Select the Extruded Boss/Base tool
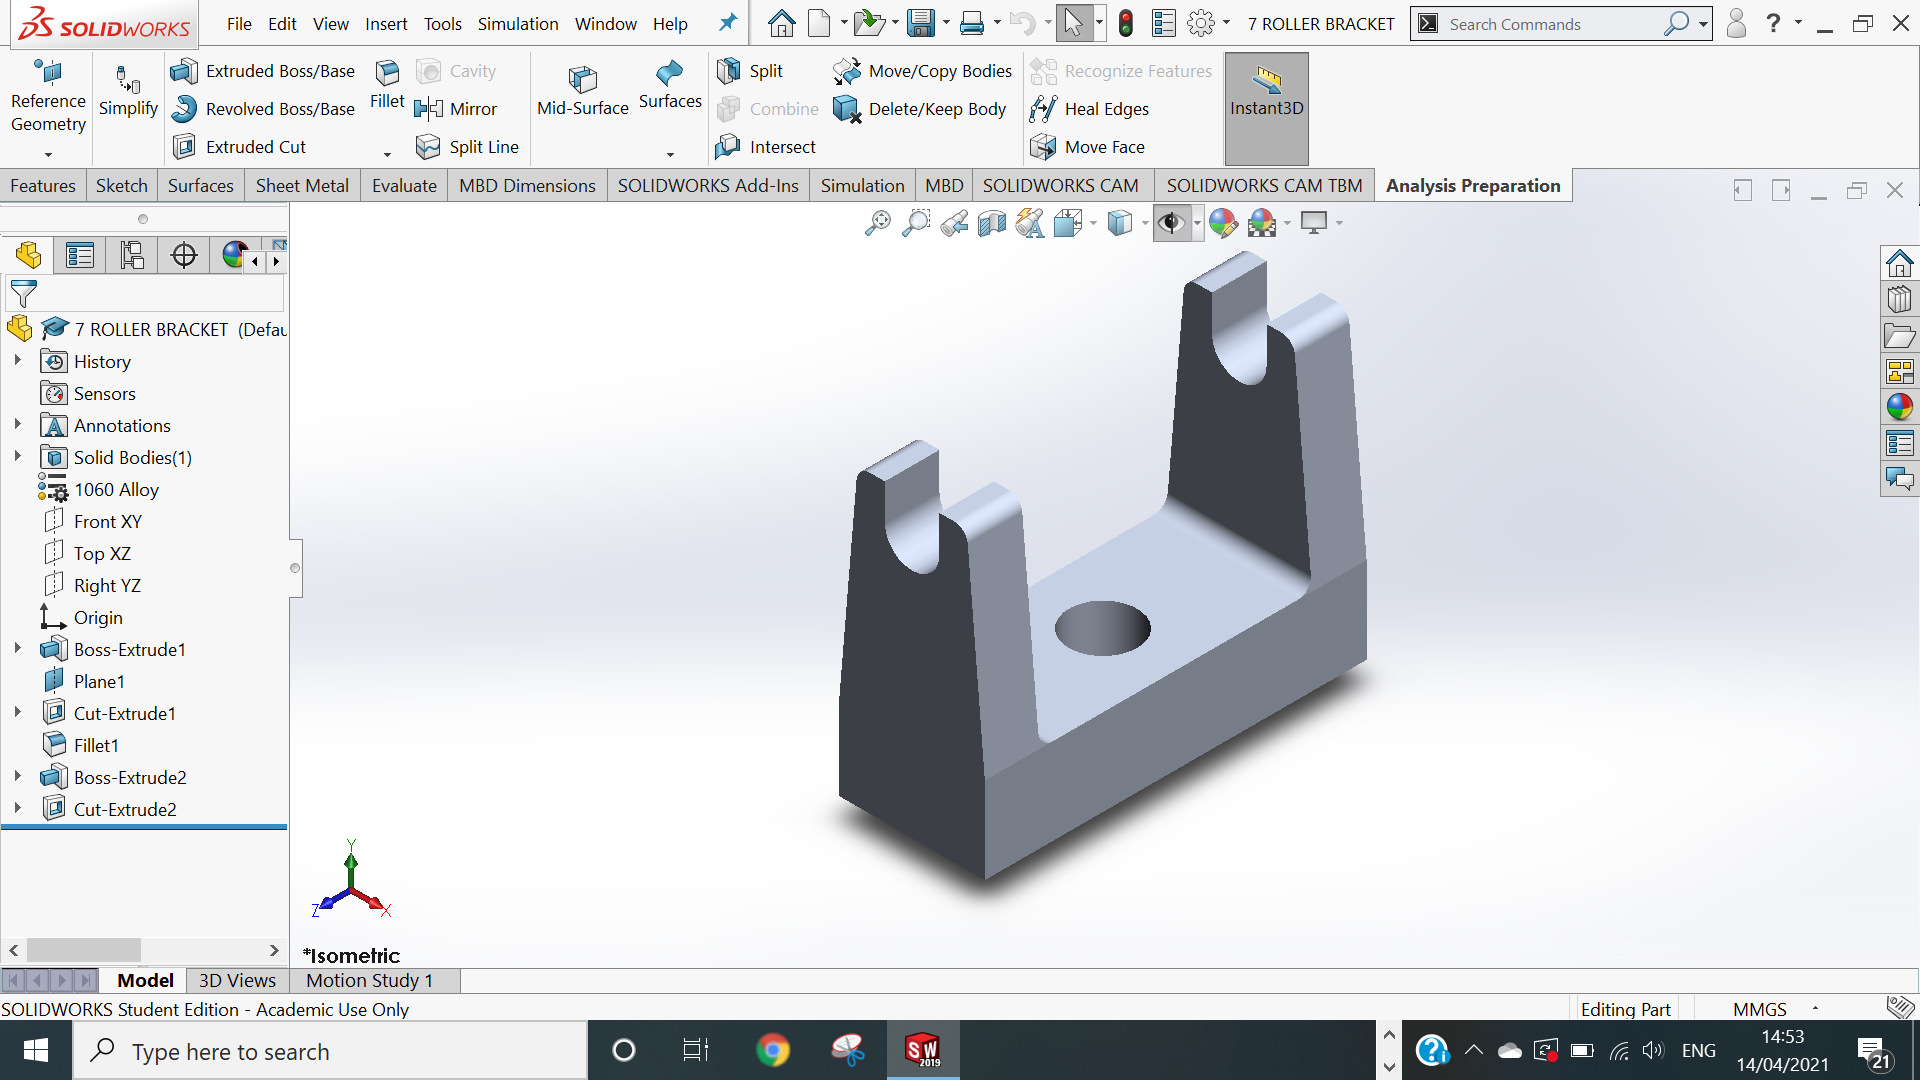 tap(263, 71)
